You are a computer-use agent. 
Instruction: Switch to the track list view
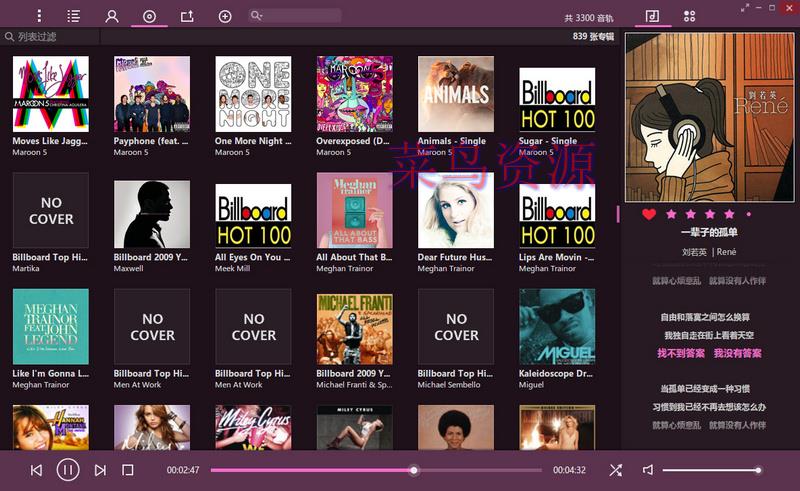pyautogui.click(x=74, y=16)
